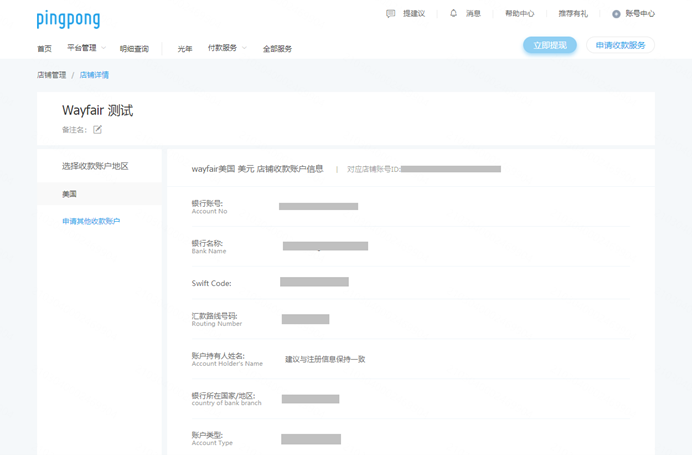Open the 消息 notification bell
The width and height of the screenshot is (692, 455).
coord(453,13)
